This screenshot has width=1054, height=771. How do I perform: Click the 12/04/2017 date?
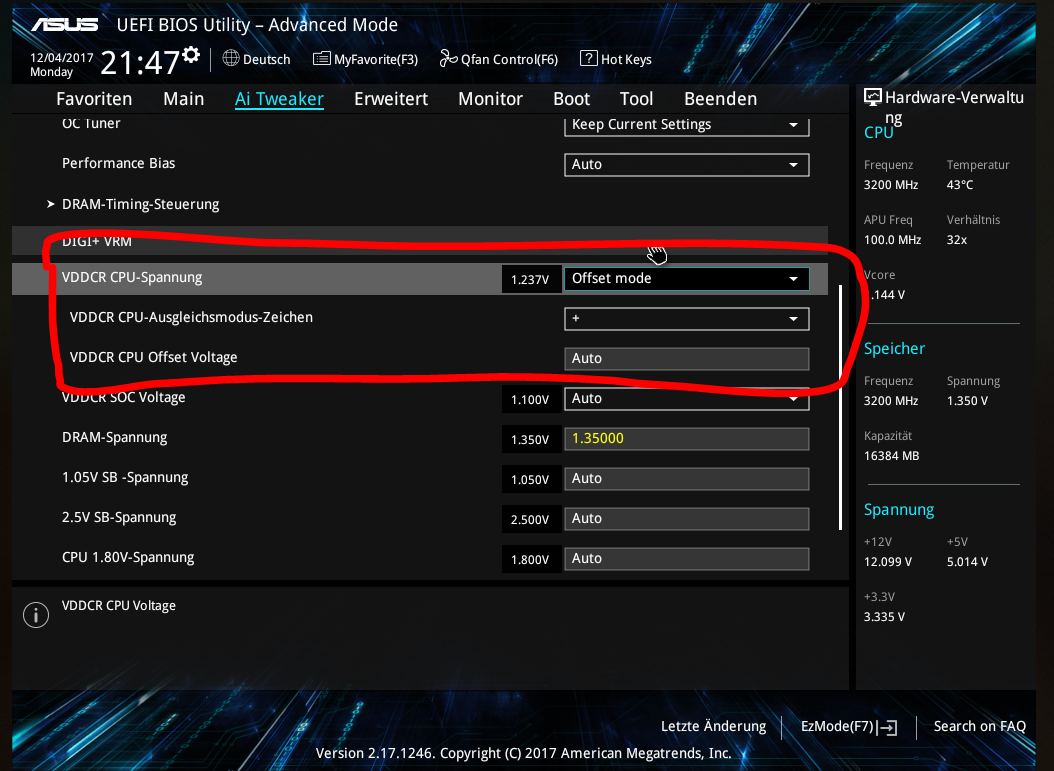[x=61, y=57]
